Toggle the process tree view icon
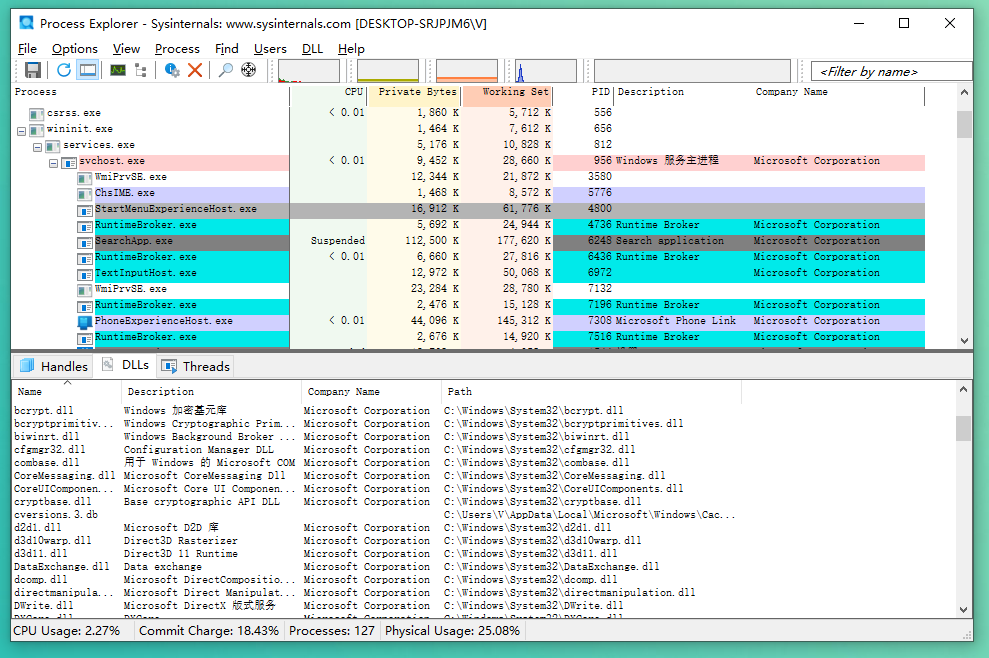Image resolution: width=989 pixels, height=658 pixels. coord(141,70)
